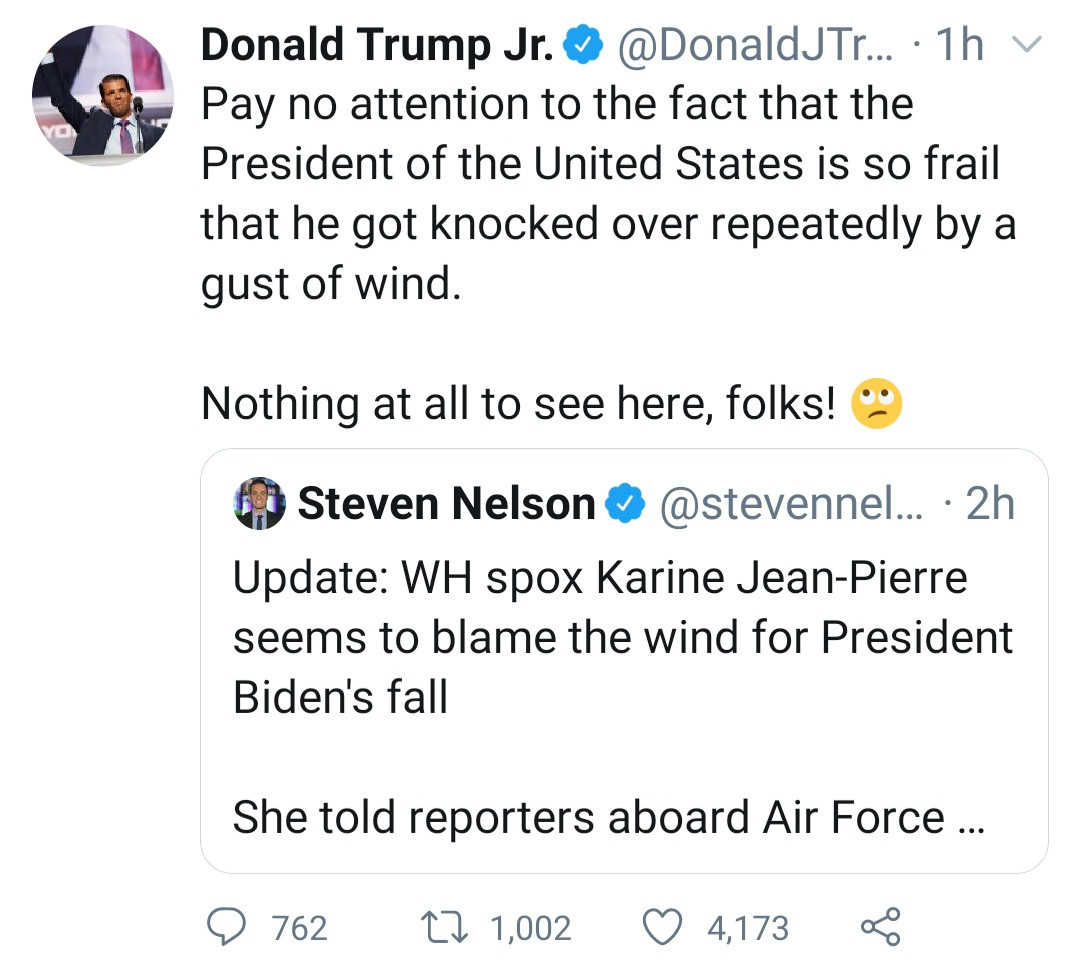Open Steven Nelson's small profile avatar
This screenshot has width=1080, height=960.
[x=259, y=503]
